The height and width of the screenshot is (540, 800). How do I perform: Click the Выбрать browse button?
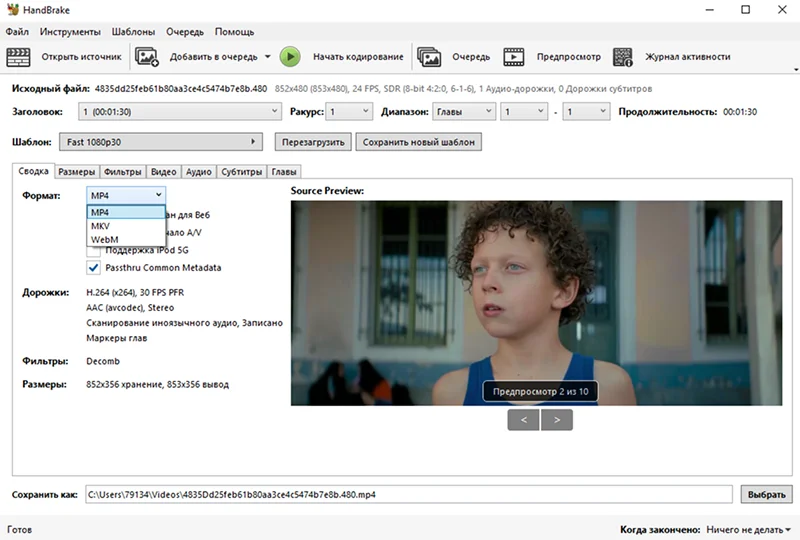tap(766, 494)
